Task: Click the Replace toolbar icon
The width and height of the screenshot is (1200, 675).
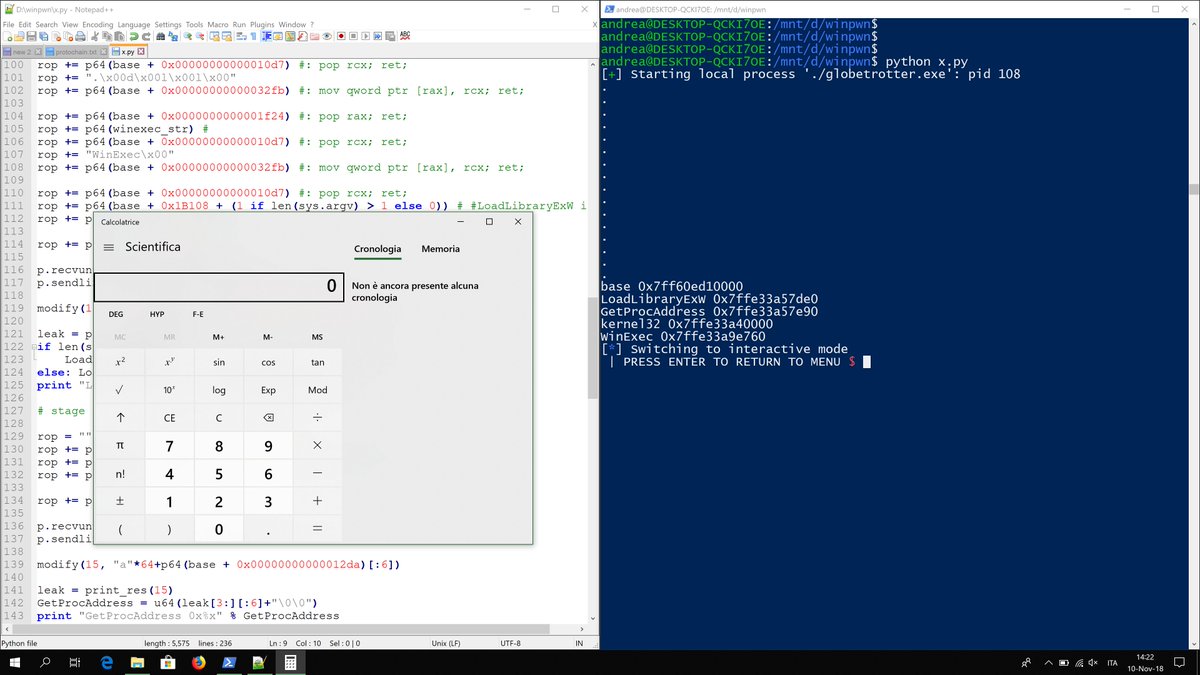Action: pyautogui.click(x=173, y=36)
